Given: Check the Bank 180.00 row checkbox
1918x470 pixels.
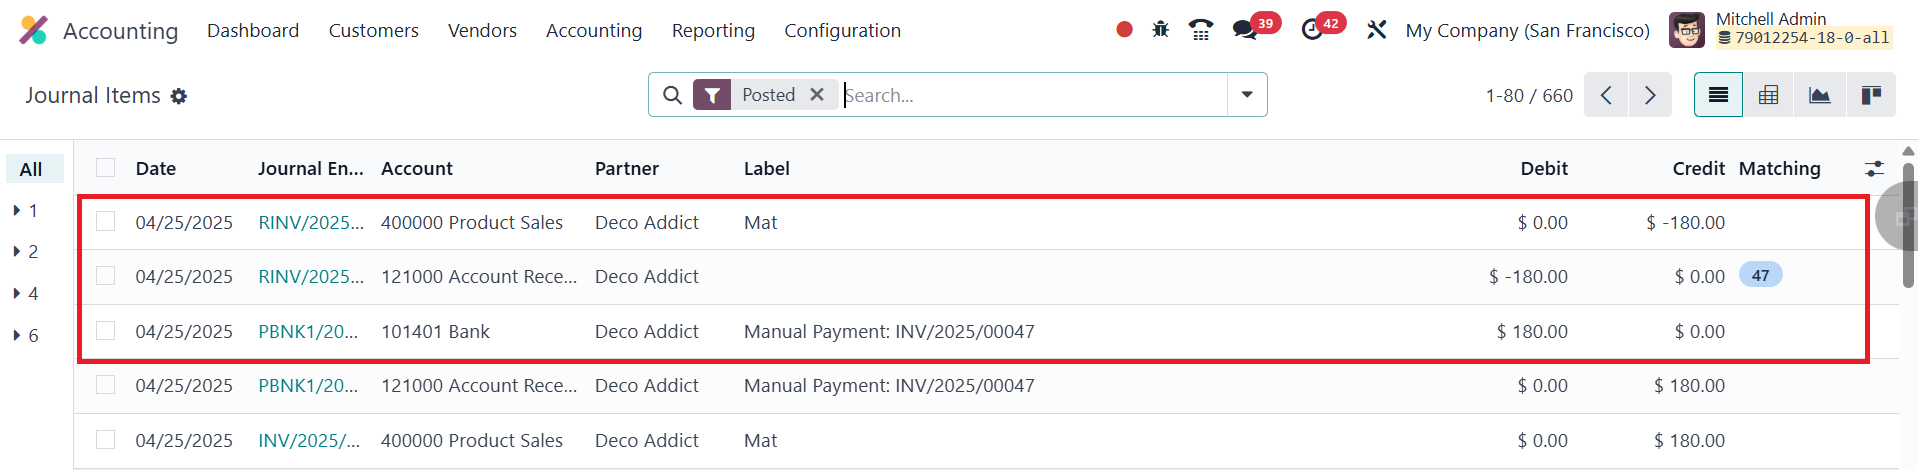Looking at the screenshot, I should coord(106,331).
